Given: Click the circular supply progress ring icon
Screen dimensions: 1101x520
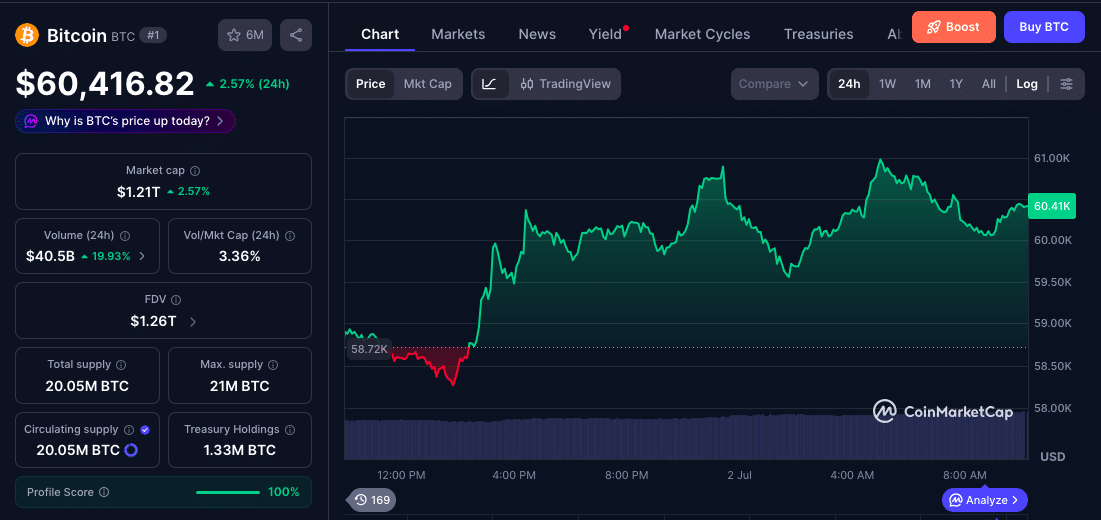Looking at the screenshot, I should point(131,450).
